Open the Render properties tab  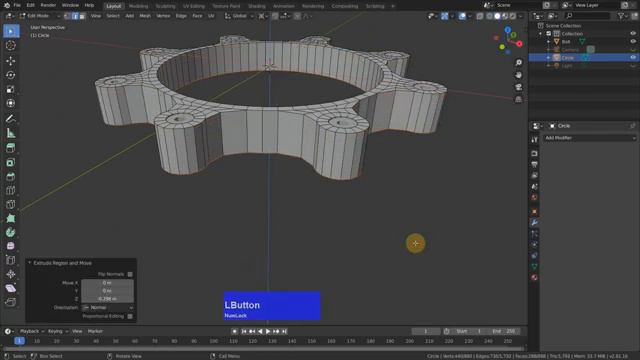click(x=534, y=153)
